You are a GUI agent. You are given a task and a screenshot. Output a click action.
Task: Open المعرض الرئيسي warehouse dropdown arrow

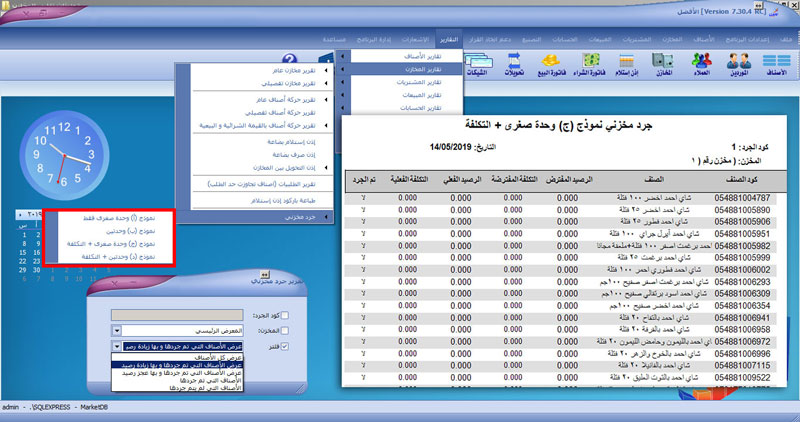[x=116, y=331]
